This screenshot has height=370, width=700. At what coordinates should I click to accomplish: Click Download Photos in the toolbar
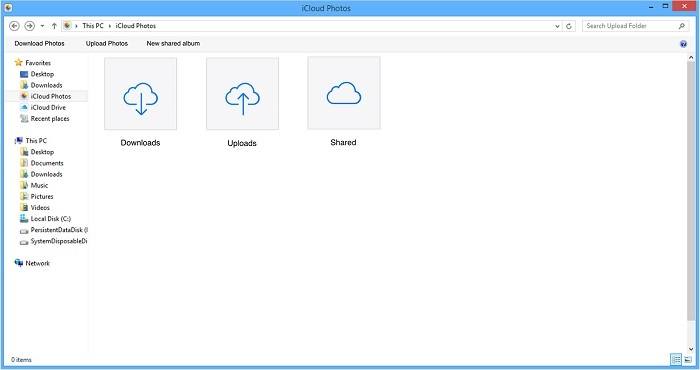[39, 43]
